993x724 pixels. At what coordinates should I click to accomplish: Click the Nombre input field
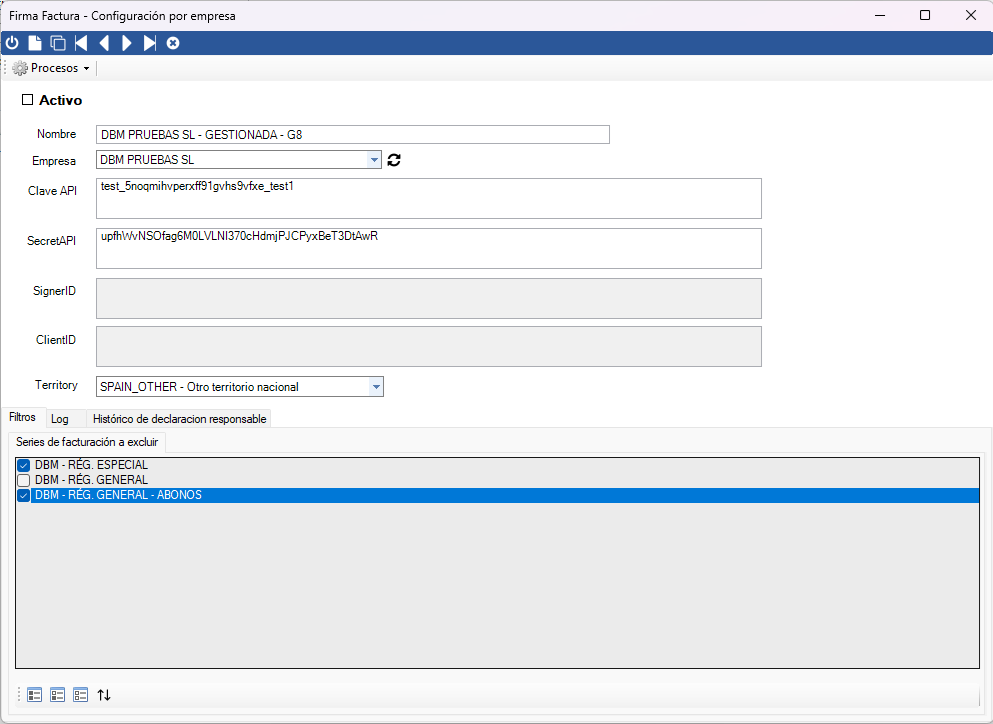click(x=353, y=135)
